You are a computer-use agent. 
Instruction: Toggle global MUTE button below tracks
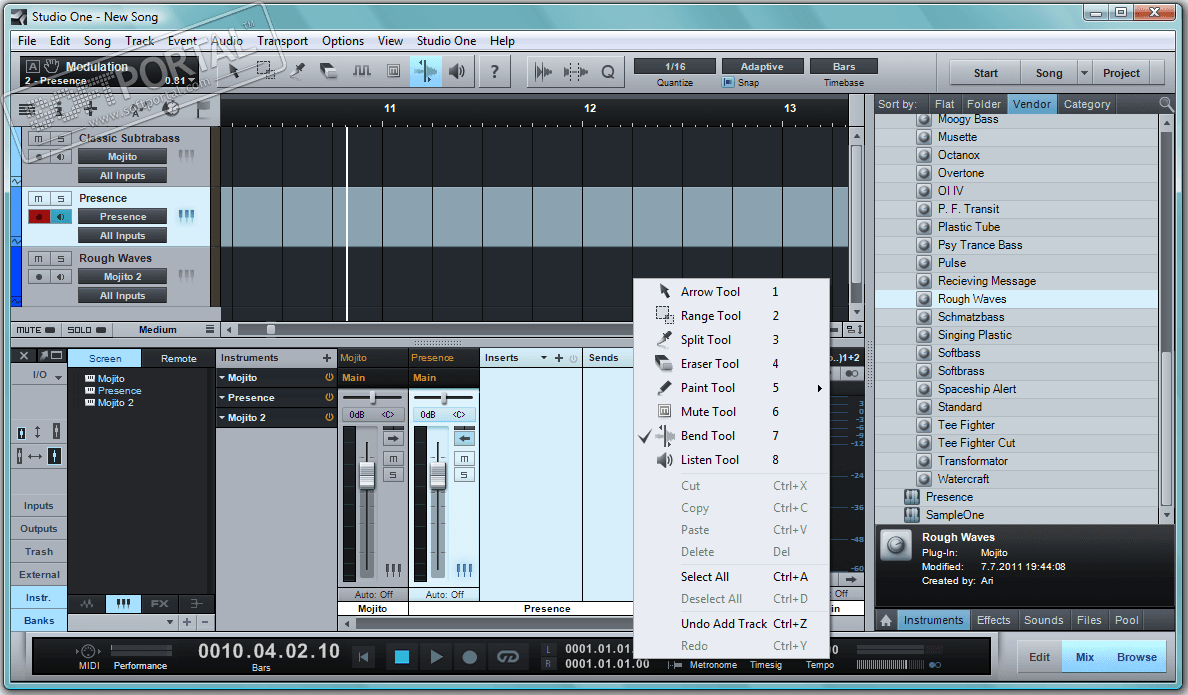coord(36,330)
